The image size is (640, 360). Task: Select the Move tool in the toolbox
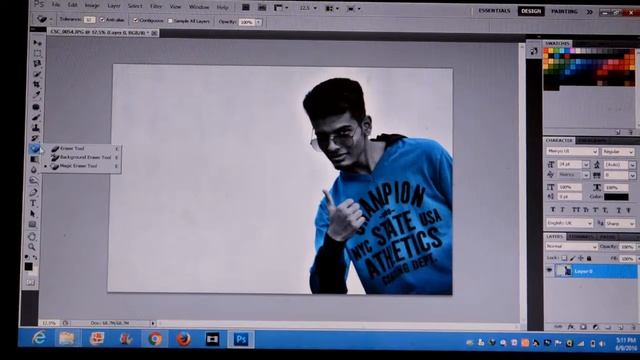37,43
